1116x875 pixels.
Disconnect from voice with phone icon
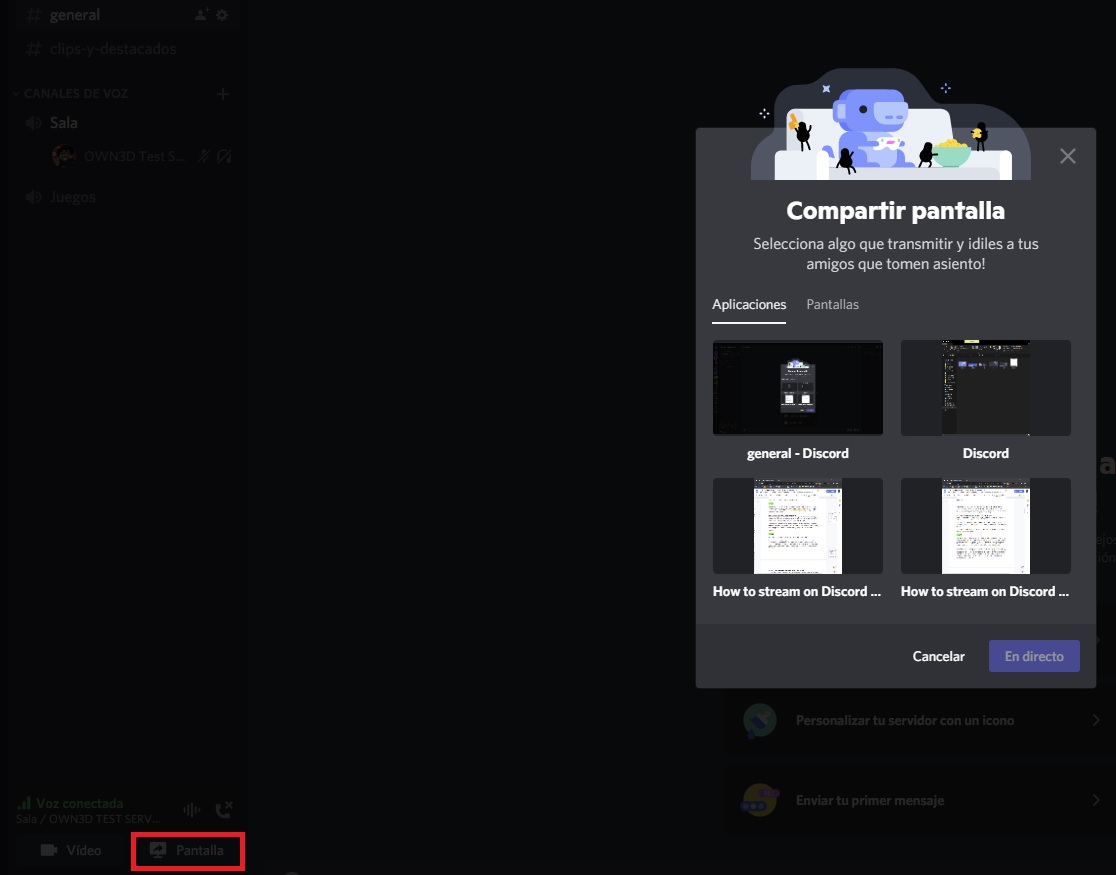225,809
